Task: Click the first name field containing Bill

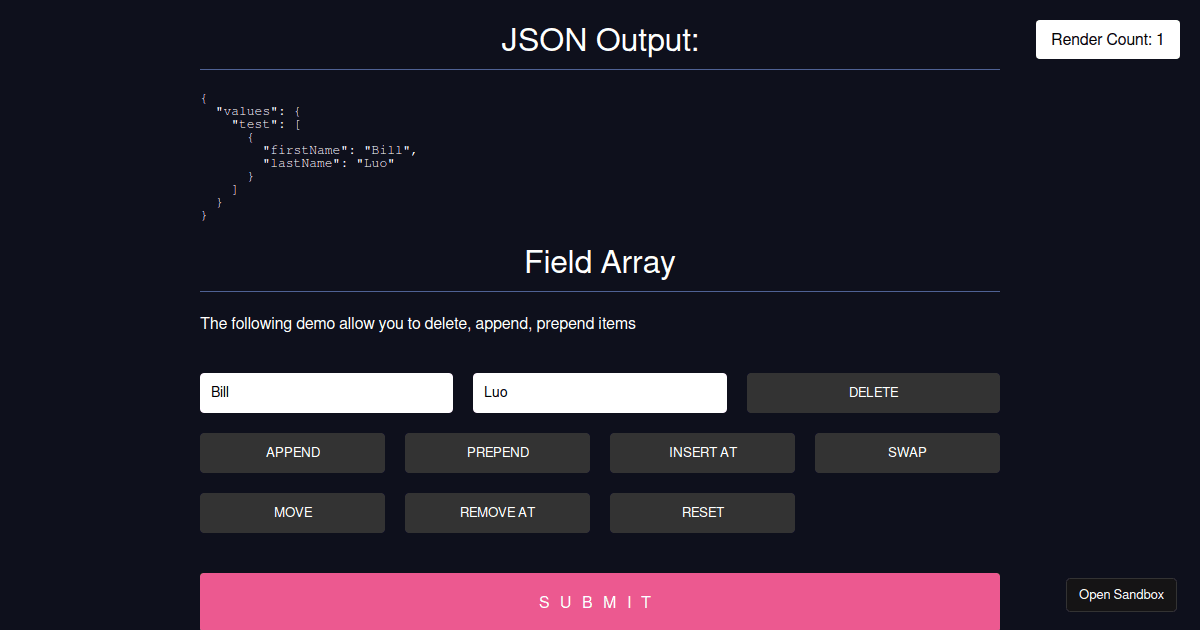Action: pyautogui.click(x=326, y=393)
